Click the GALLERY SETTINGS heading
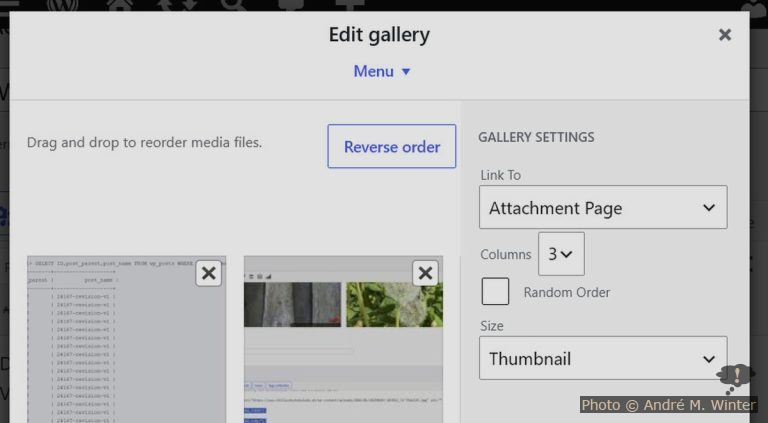The image size is (768, 423). tap(536, 137)
